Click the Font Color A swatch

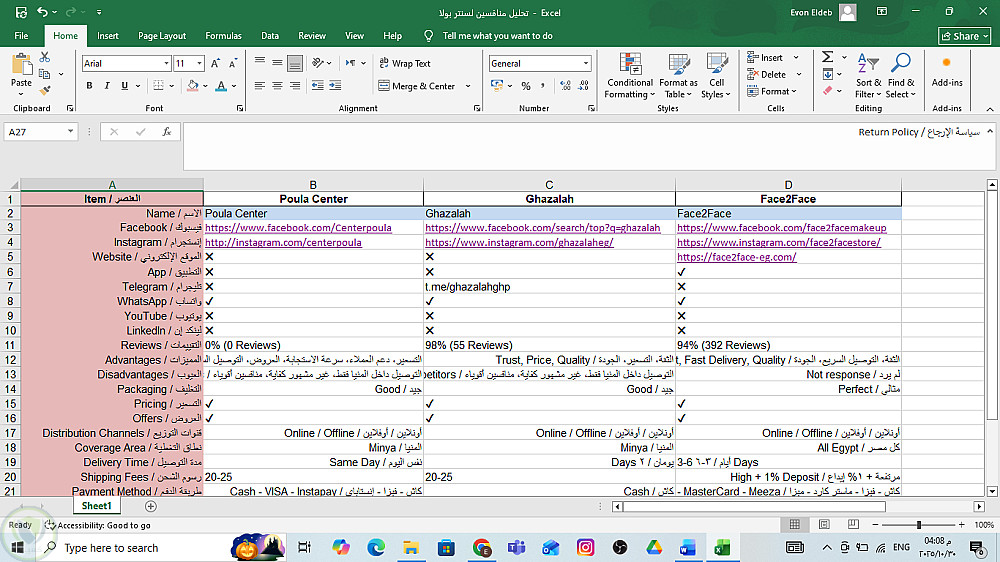point(221,85)
